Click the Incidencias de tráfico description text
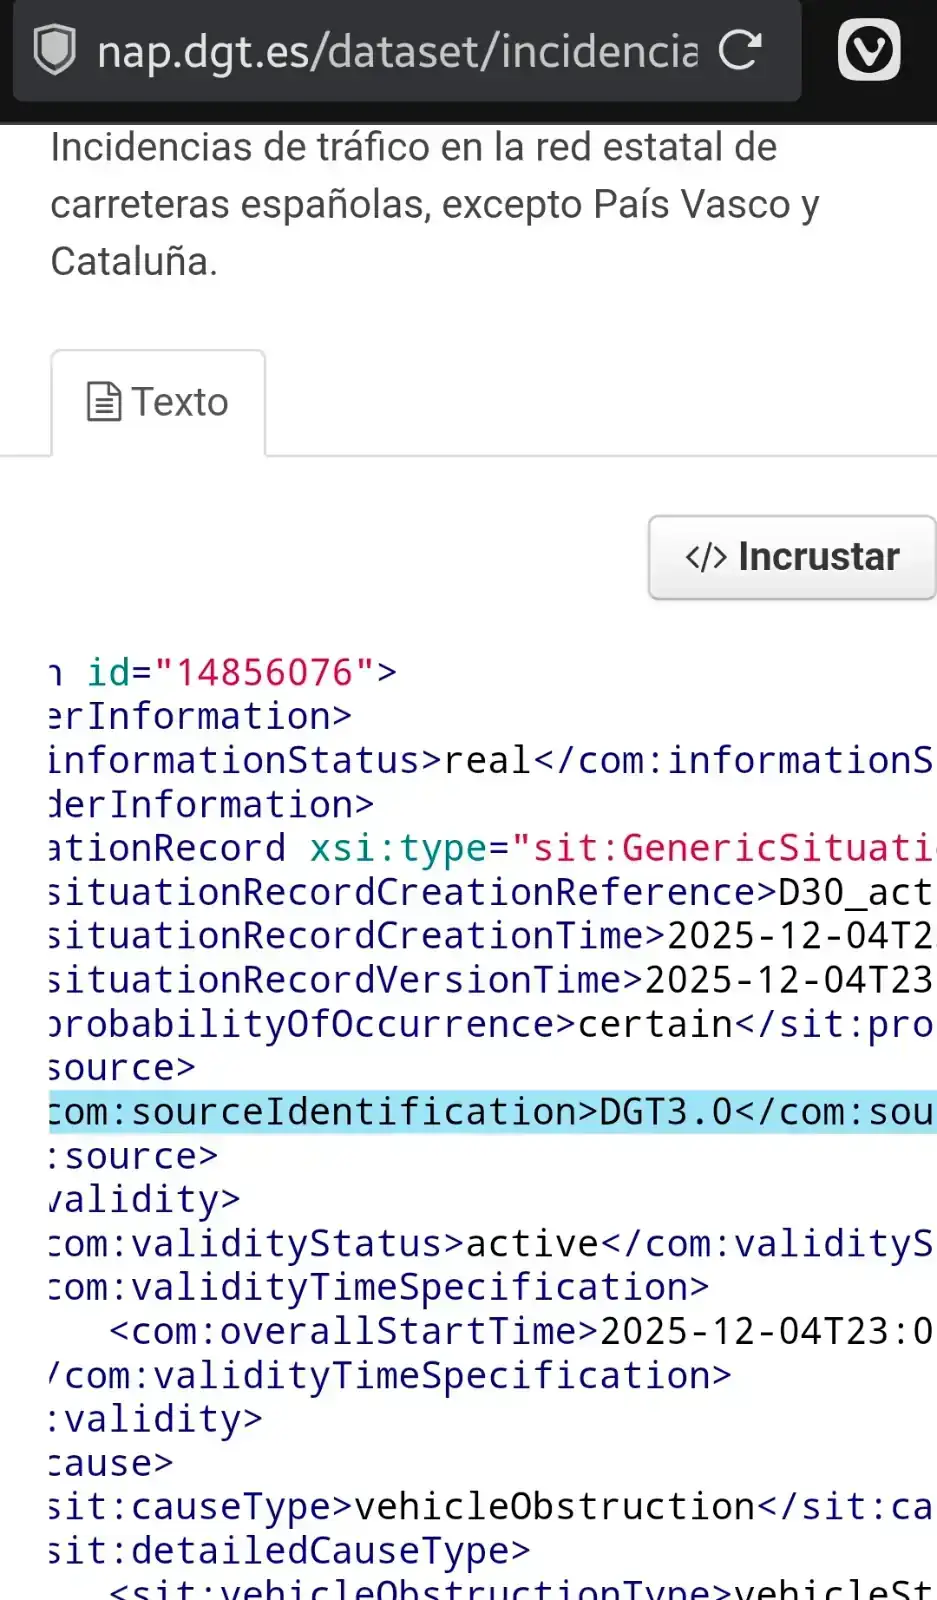Viewport: 937px width, 1600px height. (434, 204)
